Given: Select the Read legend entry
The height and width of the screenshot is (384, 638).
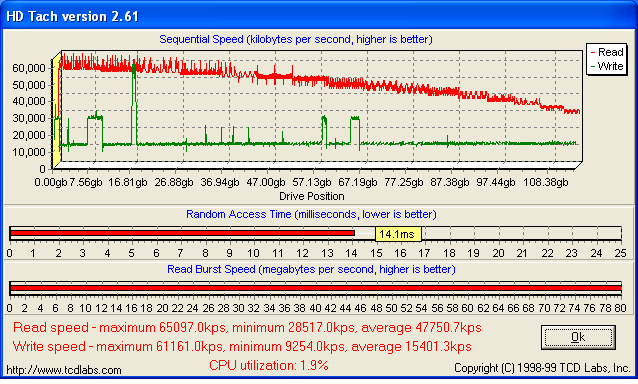Looking at the screenshot, I should (x=607, y=52).
